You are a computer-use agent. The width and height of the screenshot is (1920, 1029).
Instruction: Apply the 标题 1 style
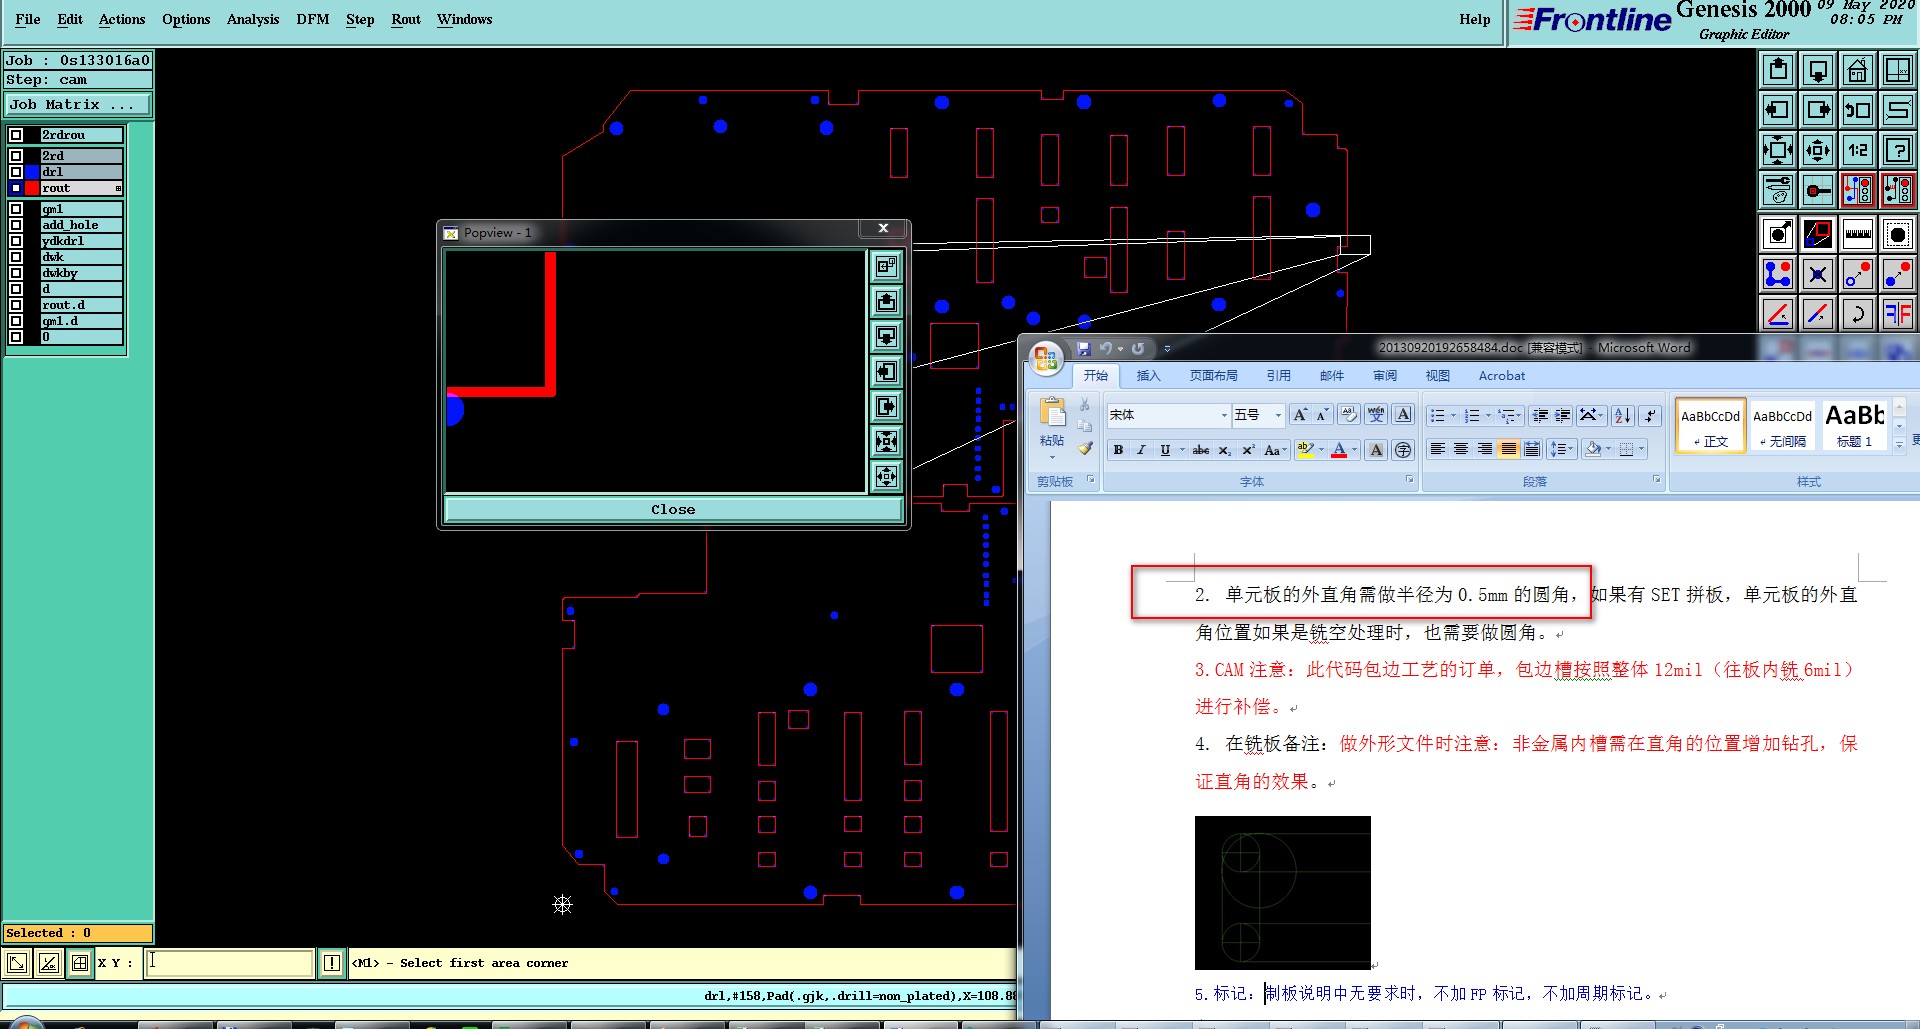(x=1855, y=425)
